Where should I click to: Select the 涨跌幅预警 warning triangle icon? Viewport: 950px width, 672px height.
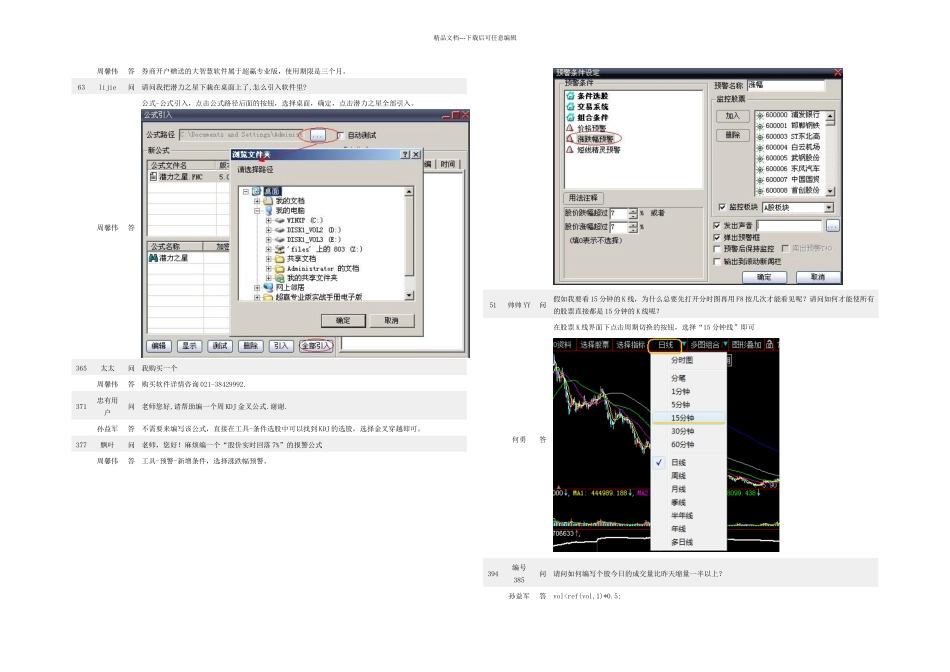pos(571,139)
